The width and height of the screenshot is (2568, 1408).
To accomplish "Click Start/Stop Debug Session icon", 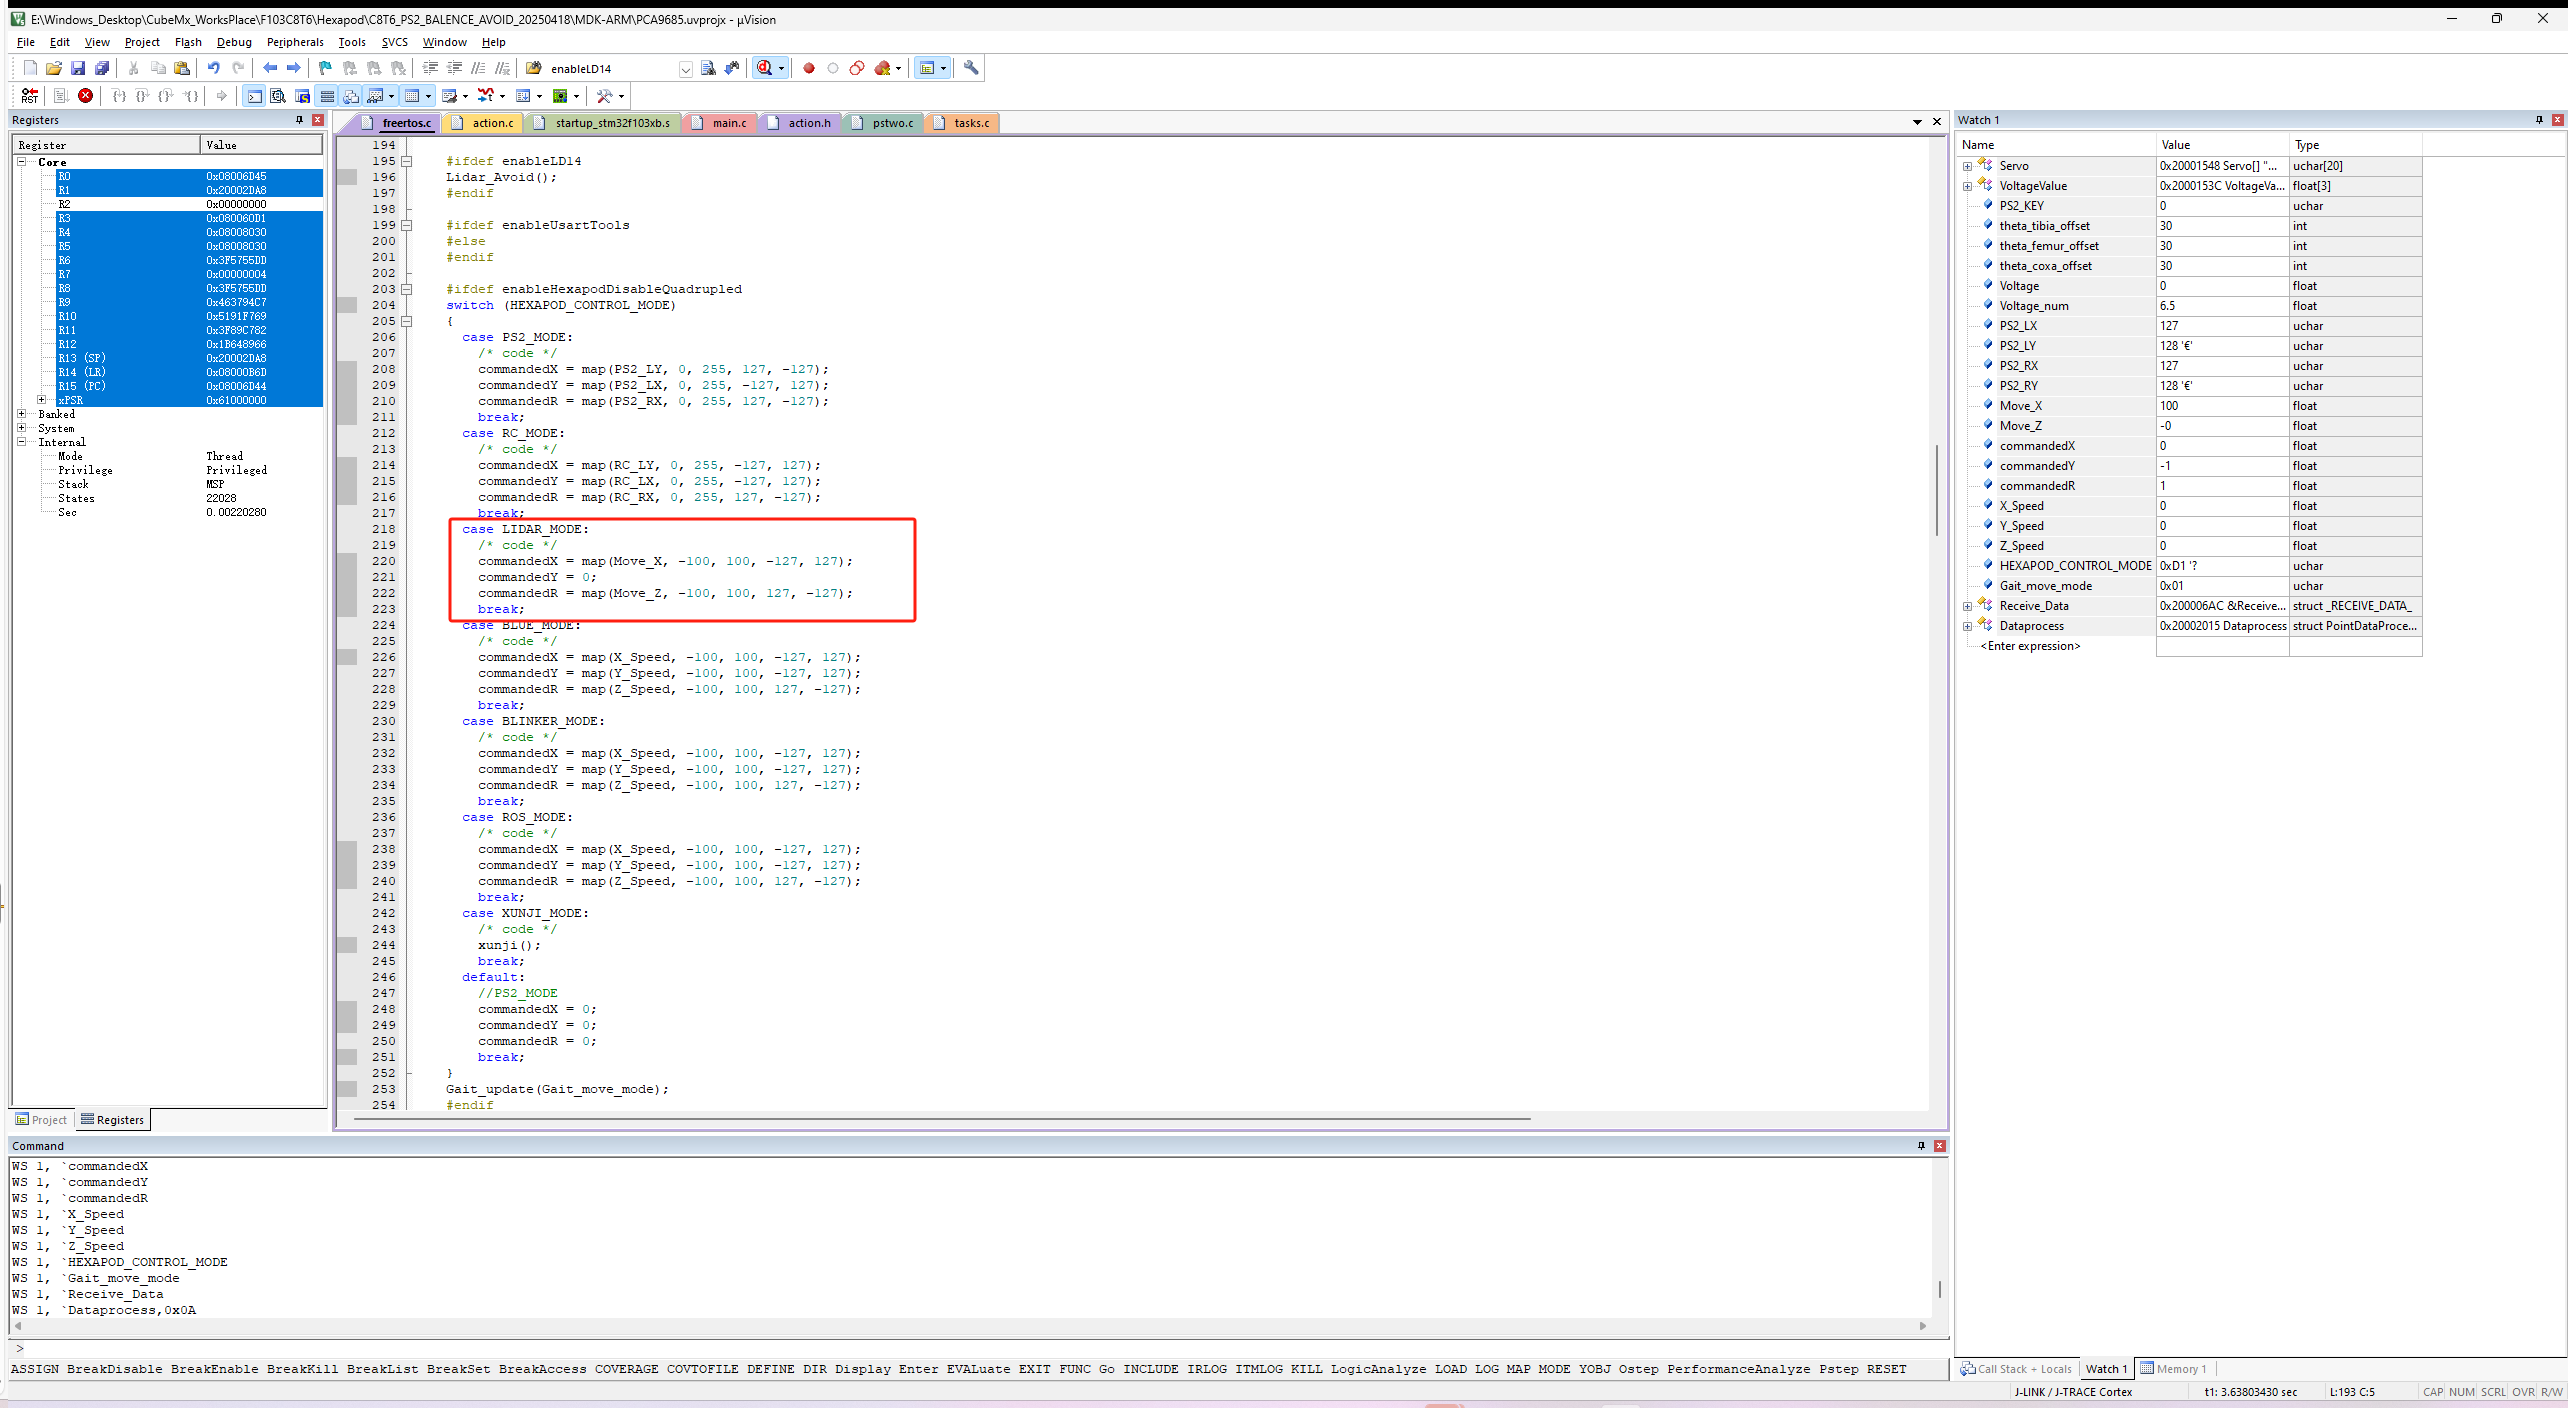I will tap(765, 68).
